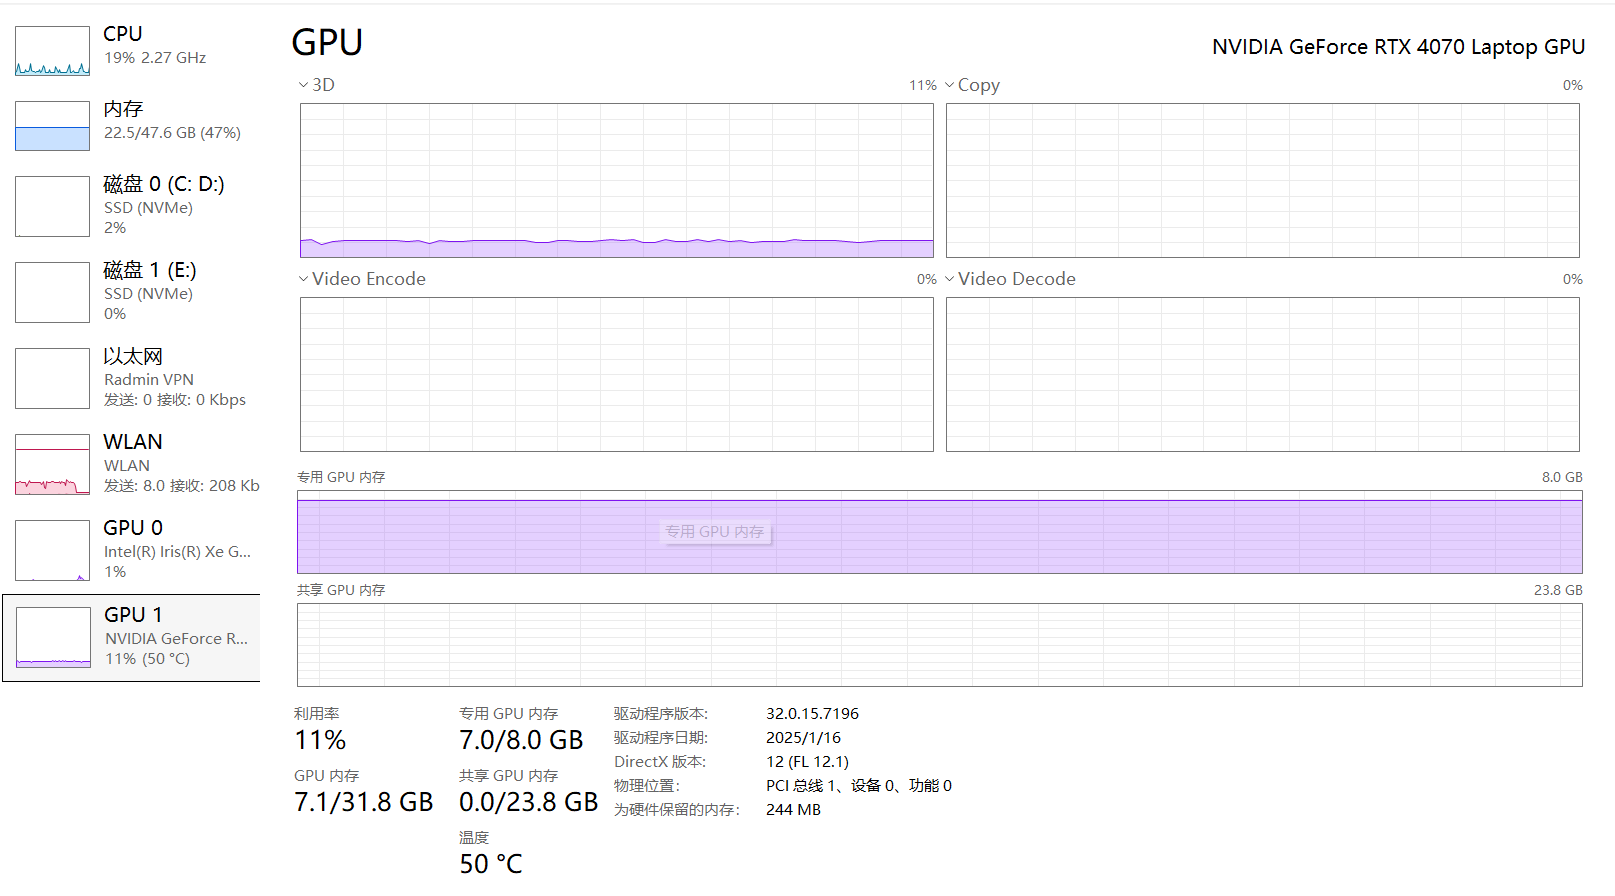Open the 以太网 Radmin VPN thumbnail

pos(52,378)
